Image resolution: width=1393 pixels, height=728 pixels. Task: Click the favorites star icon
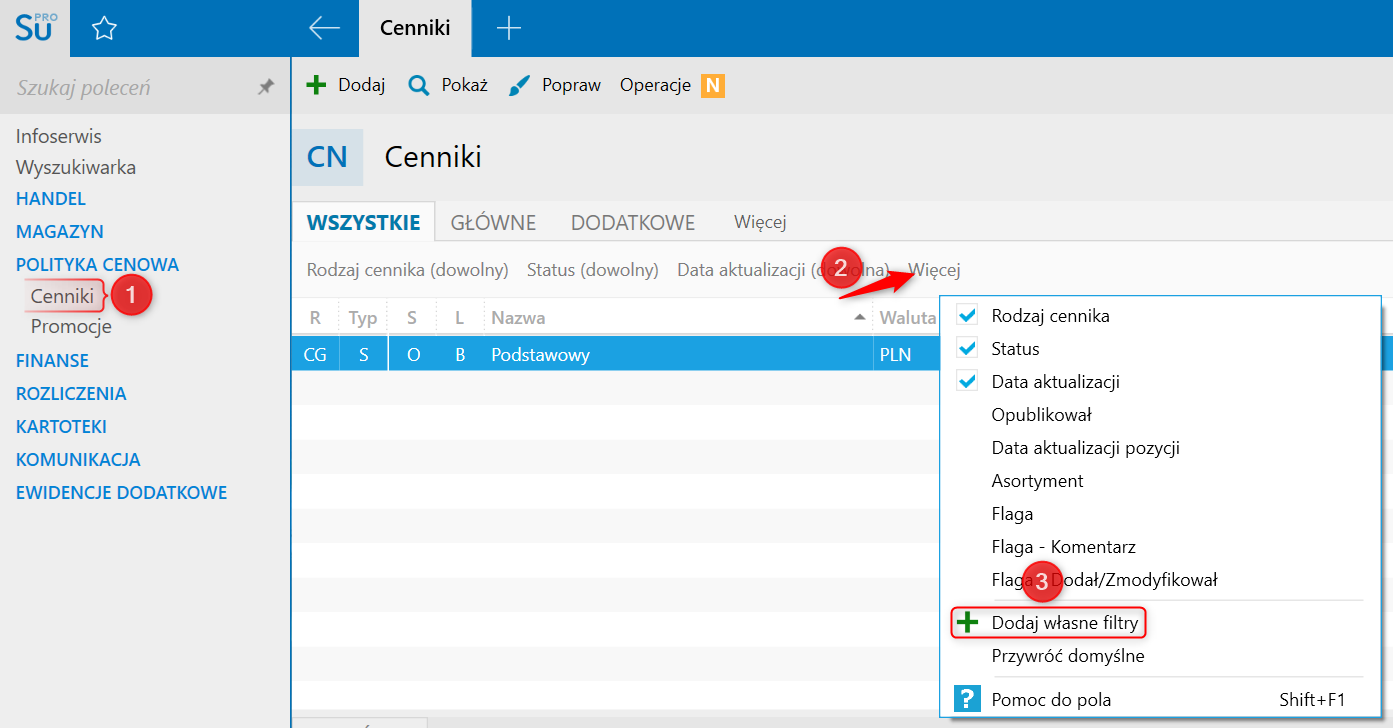(104, 29)
